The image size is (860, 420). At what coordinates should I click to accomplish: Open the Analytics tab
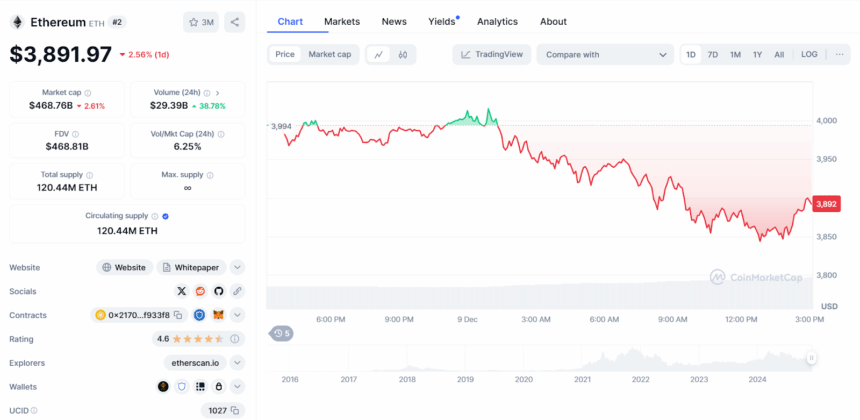click(497, 21)
